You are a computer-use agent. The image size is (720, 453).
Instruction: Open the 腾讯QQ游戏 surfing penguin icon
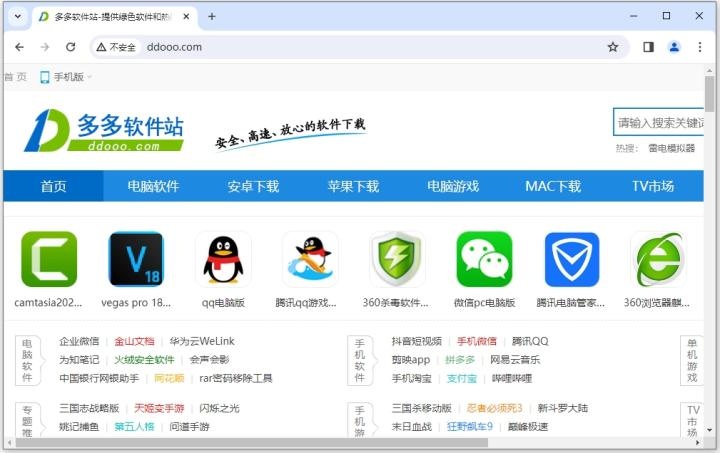(310, 259)
